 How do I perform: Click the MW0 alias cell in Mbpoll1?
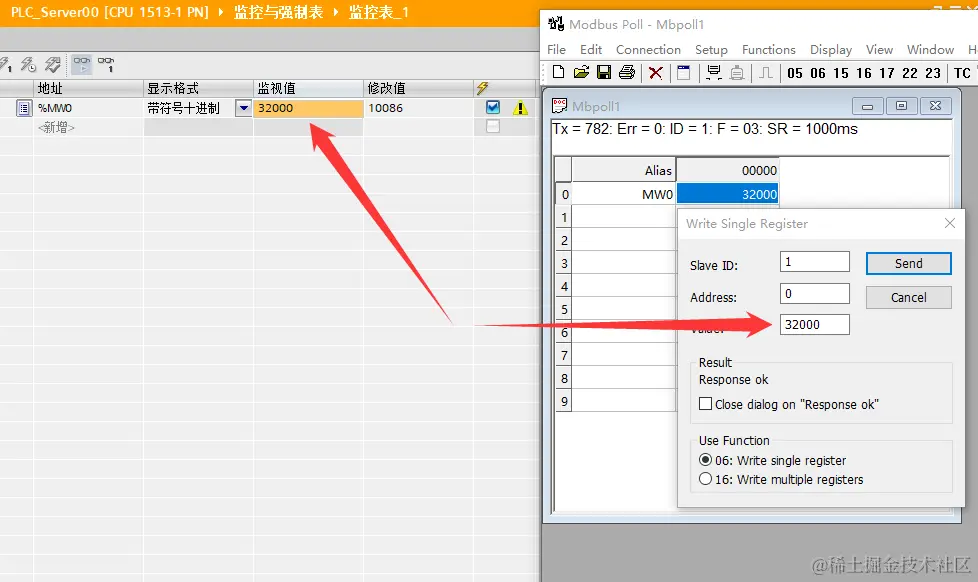click(624, 194)
